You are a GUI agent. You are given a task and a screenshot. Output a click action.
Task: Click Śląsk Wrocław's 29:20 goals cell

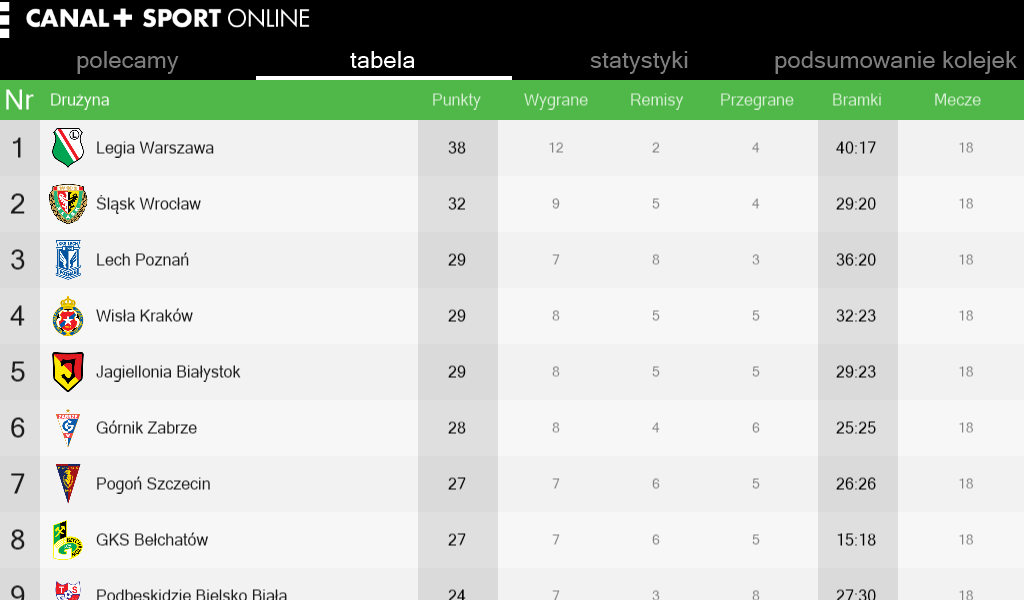(x=856, y=204)
